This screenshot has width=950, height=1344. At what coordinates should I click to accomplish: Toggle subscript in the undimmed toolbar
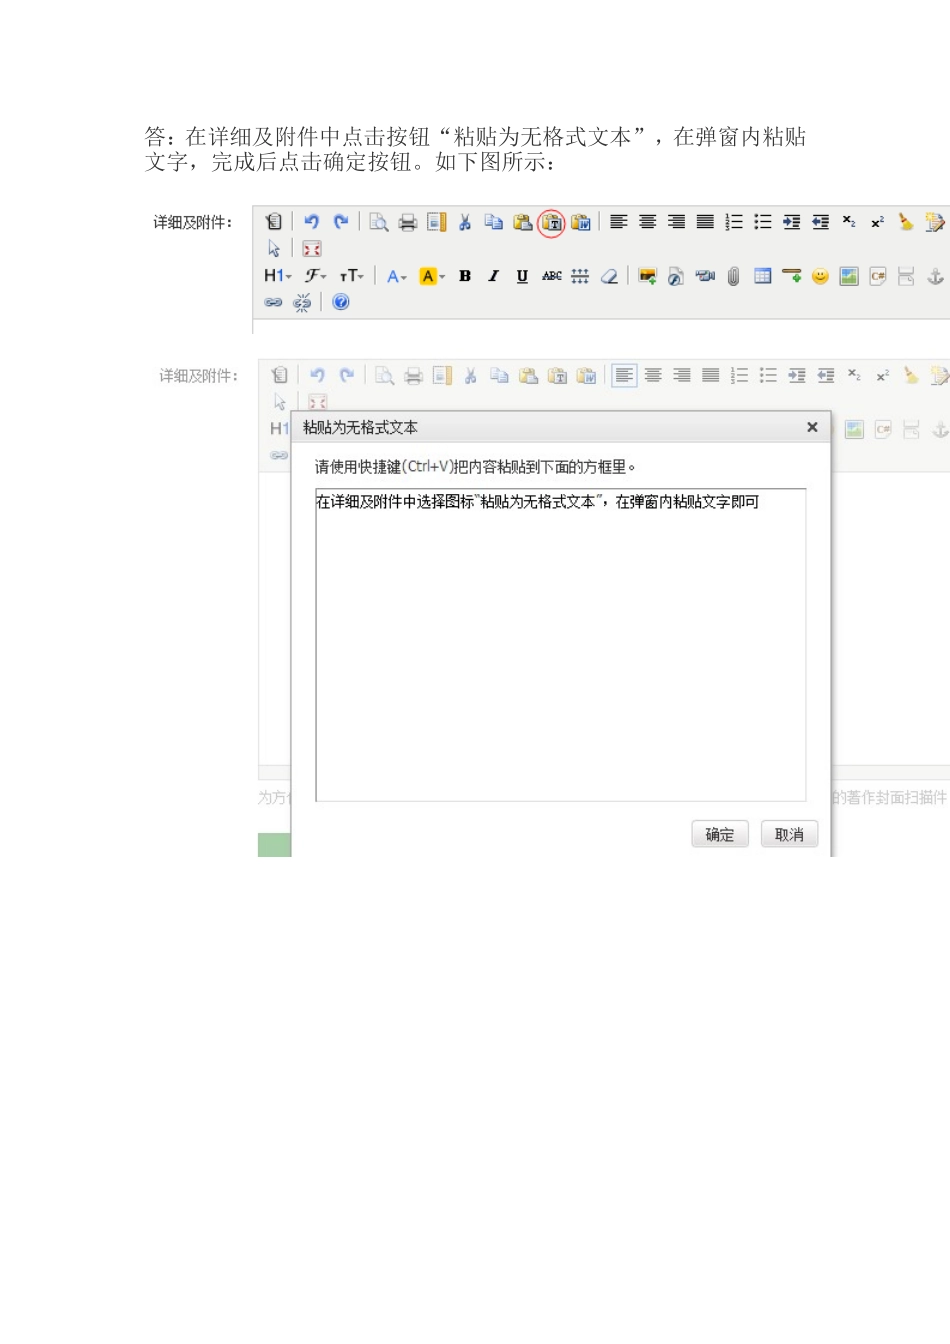pyautogui.click(x=849, y=222)
